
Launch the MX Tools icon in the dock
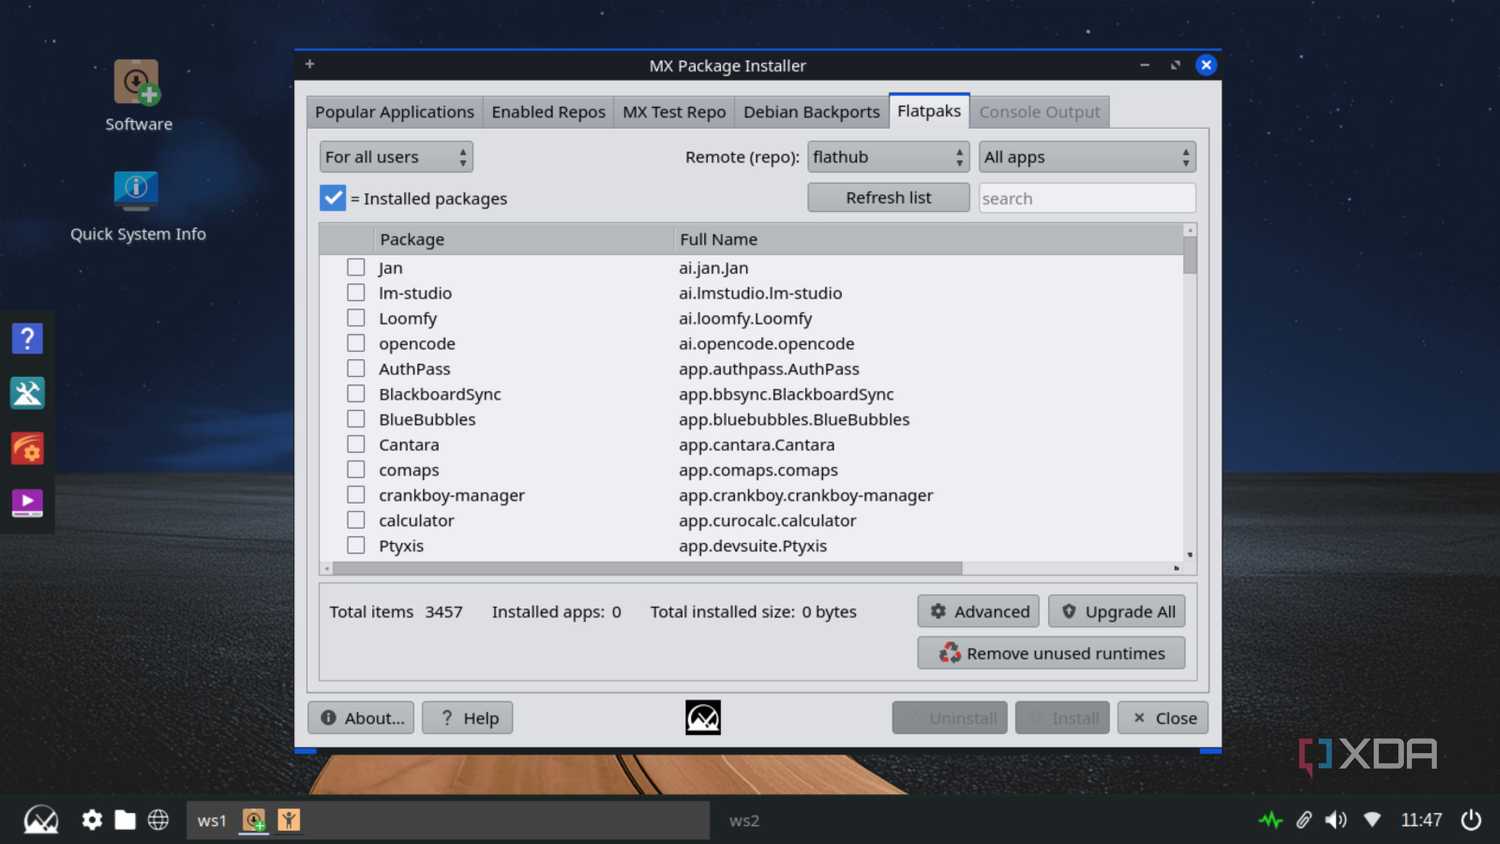pos(27,393)
